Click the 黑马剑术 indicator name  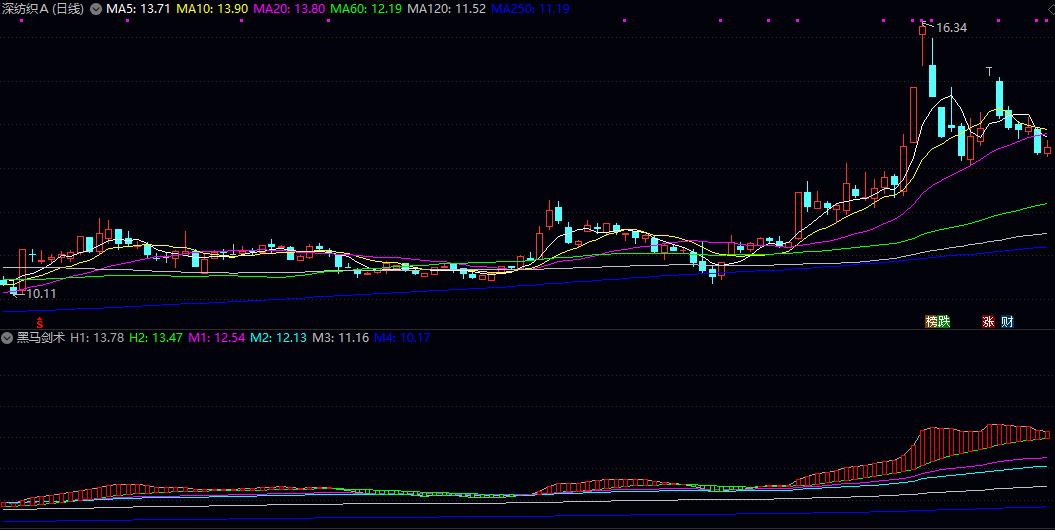click(x=41, y=337)
